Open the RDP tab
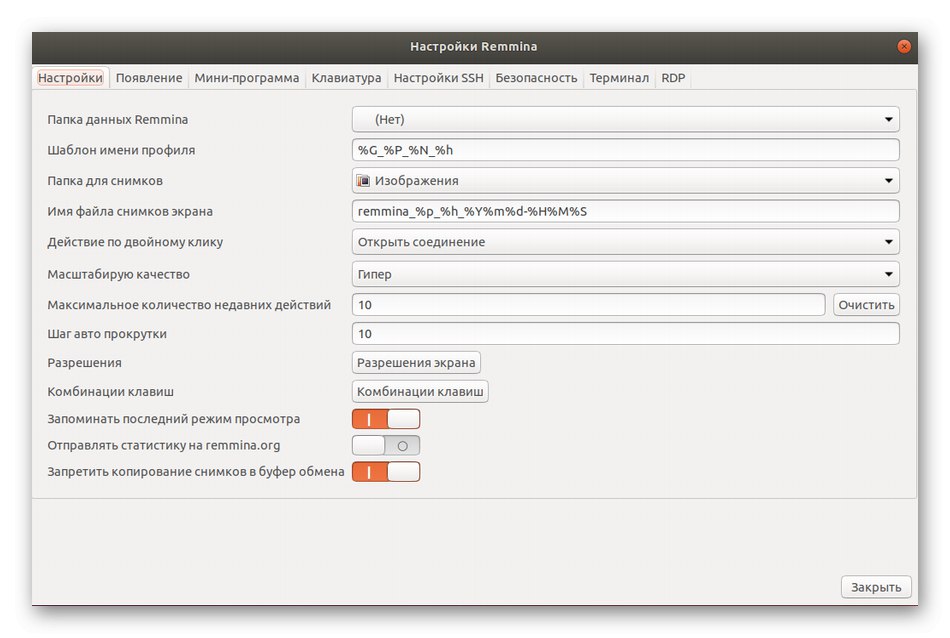 pyautogui.click(x=673, y=78)
